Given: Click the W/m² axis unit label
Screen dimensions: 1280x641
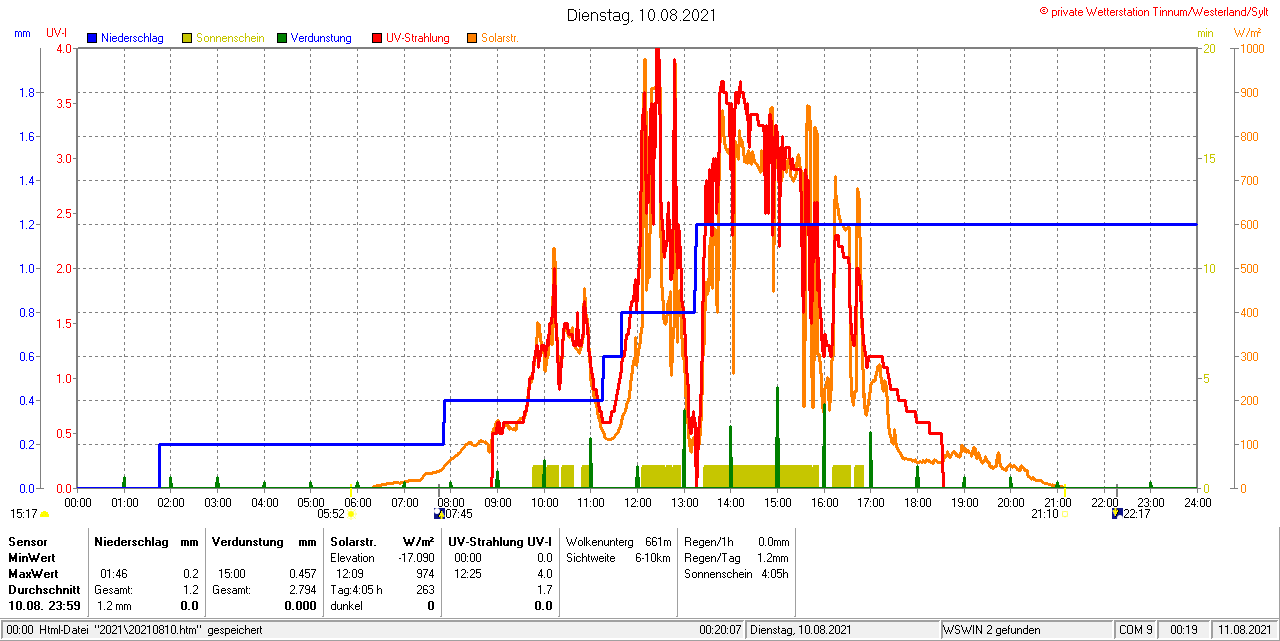Looking at the screenshot, I should coord(1248,33).
